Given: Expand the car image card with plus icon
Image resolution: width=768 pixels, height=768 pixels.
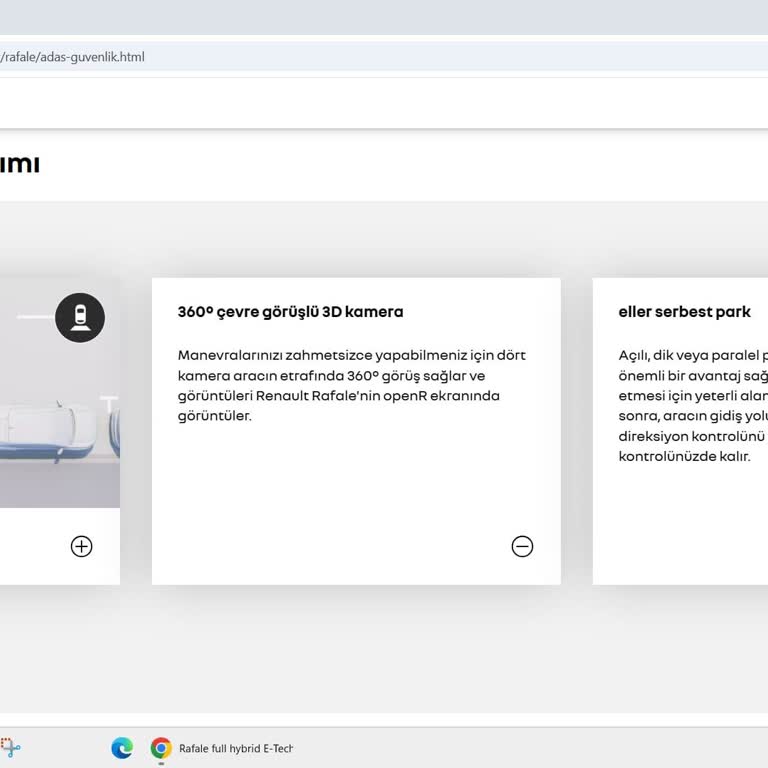Looking at the screenshot, I should (81, 546).
